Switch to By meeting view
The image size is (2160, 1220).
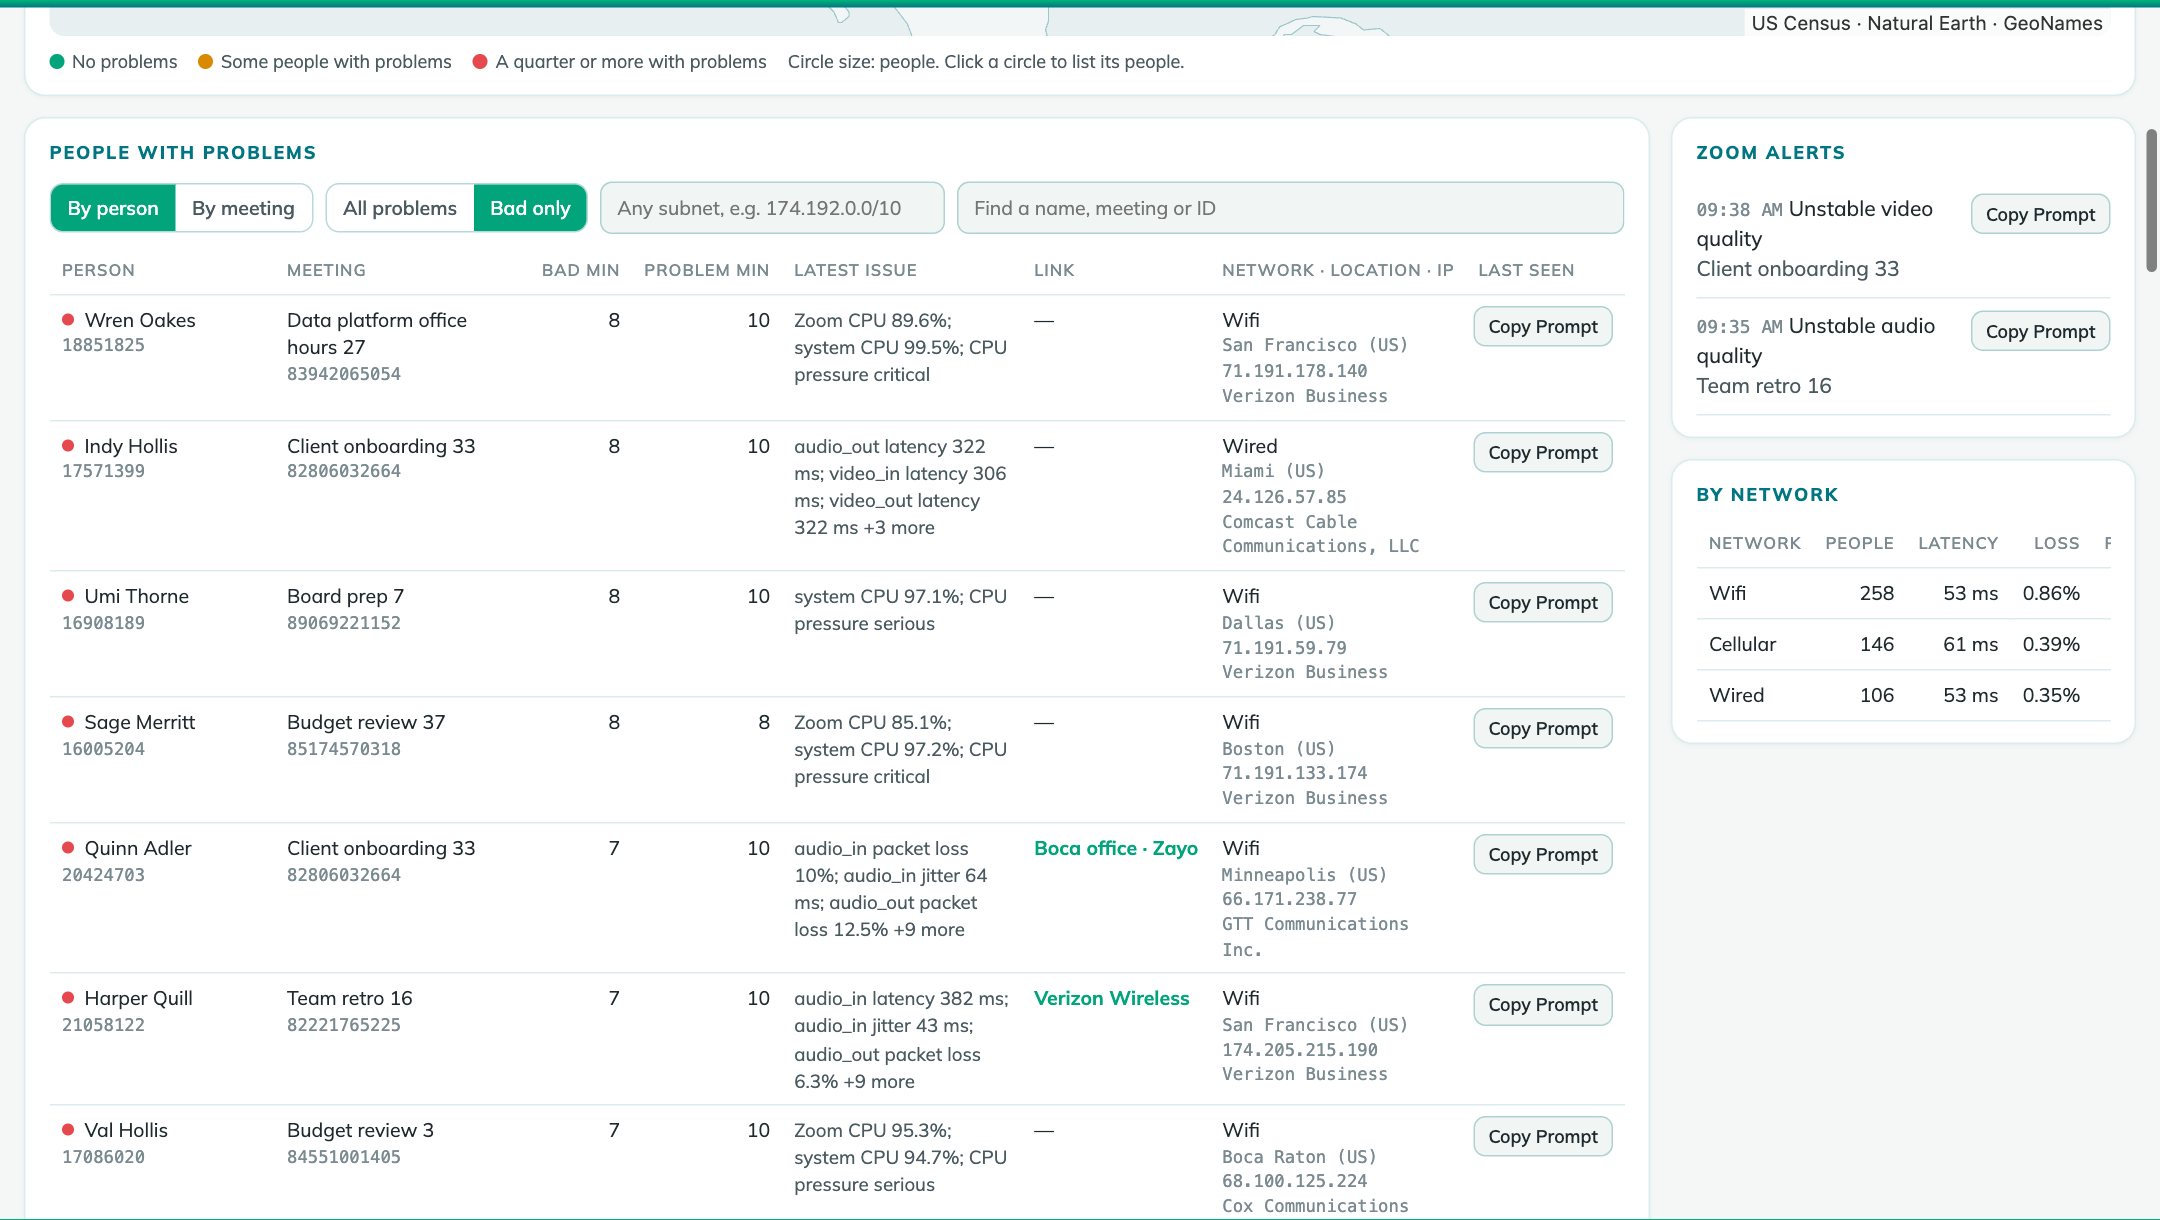tap(243, 208)
